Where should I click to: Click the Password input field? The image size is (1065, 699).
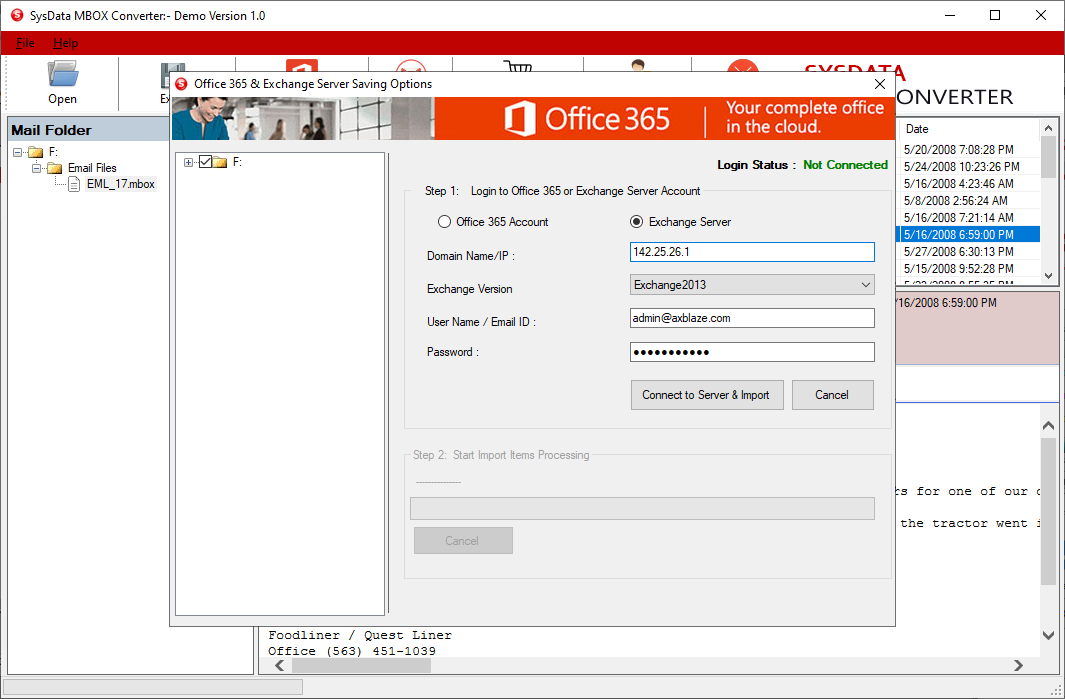click(x=752, y=352)
